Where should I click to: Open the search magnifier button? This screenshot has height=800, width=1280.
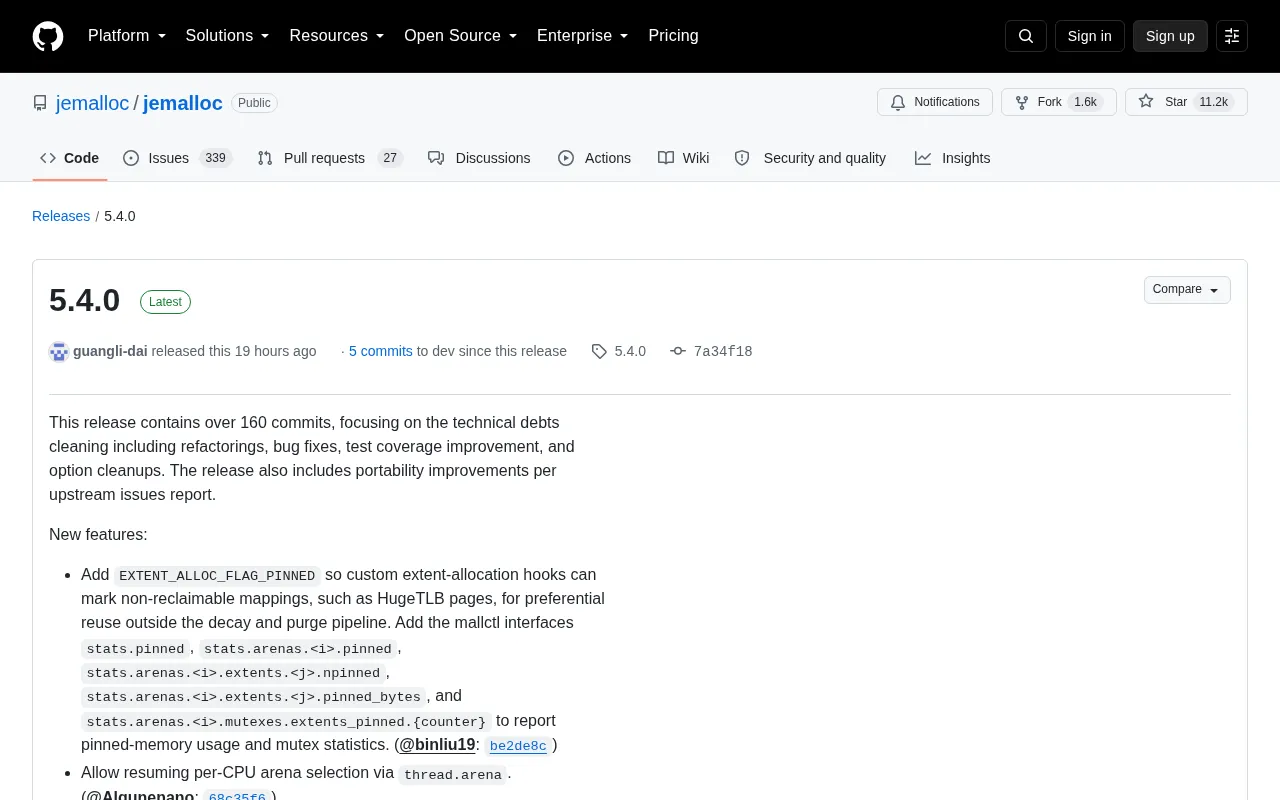pos(1026,36)
